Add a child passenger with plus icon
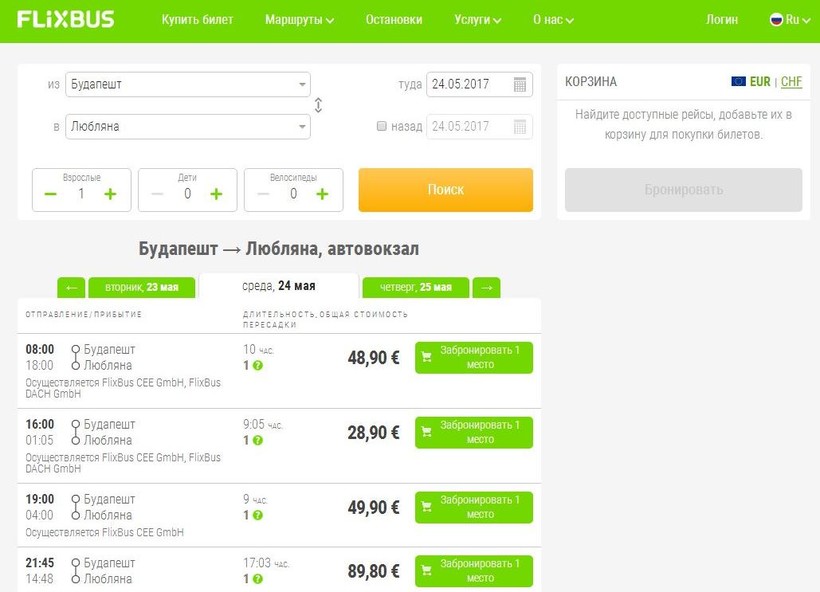Viewport: 820px width, 592px height. [x=216, y=194]
